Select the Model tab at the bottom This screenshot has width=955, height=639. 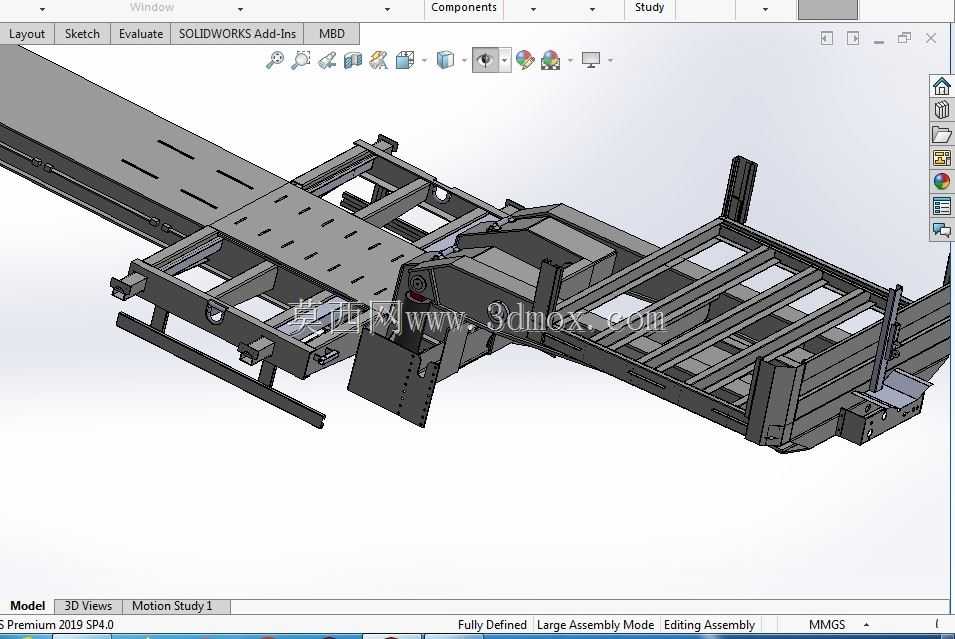pyautogui.click(x=27, y=606)
